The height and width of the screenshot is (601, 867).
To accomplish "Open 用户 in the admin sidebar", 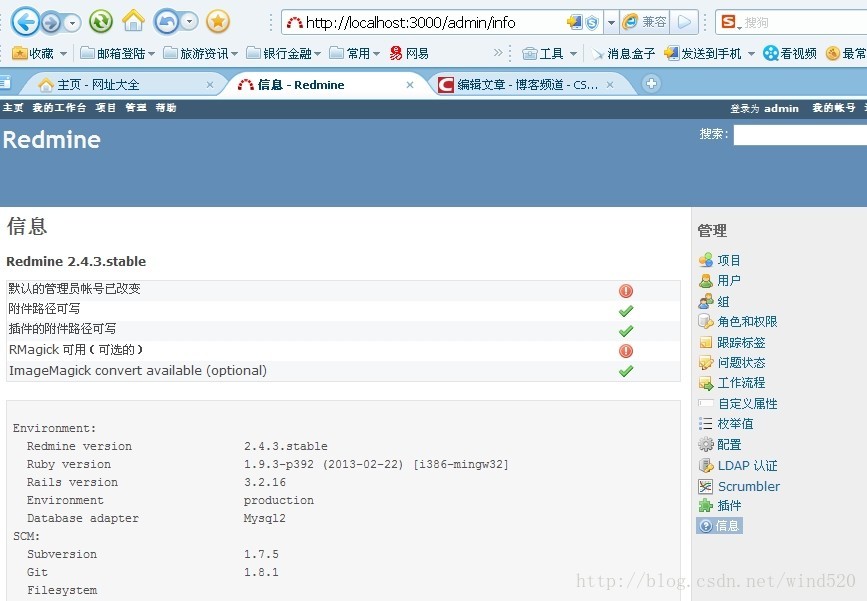I will [729, 281].
